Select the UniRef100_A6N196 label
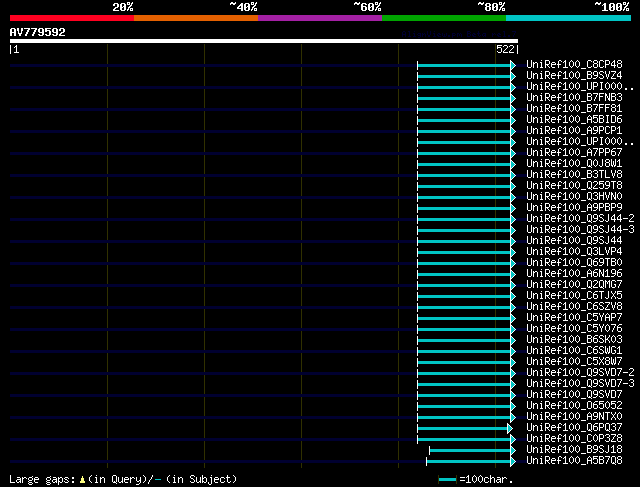 pos(574,274)
